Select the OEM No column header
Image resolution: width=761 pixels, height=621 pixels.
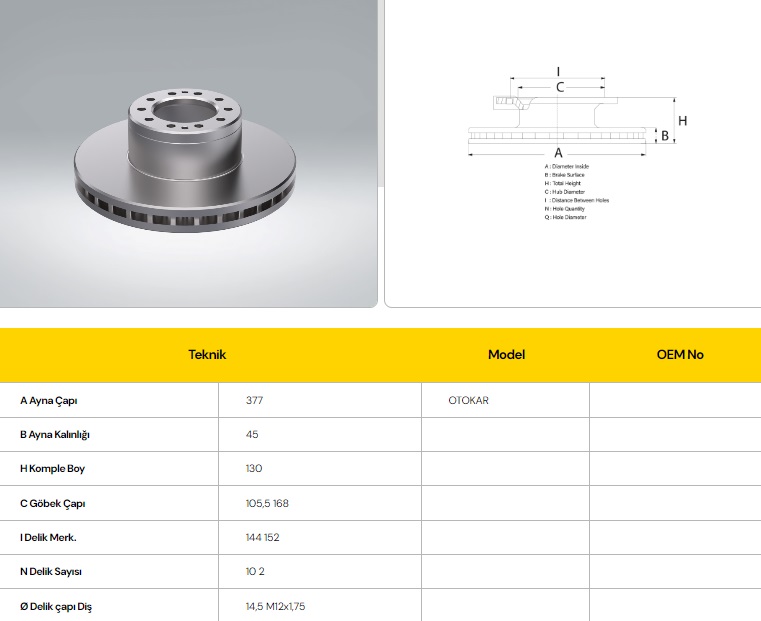coord(680,355)
